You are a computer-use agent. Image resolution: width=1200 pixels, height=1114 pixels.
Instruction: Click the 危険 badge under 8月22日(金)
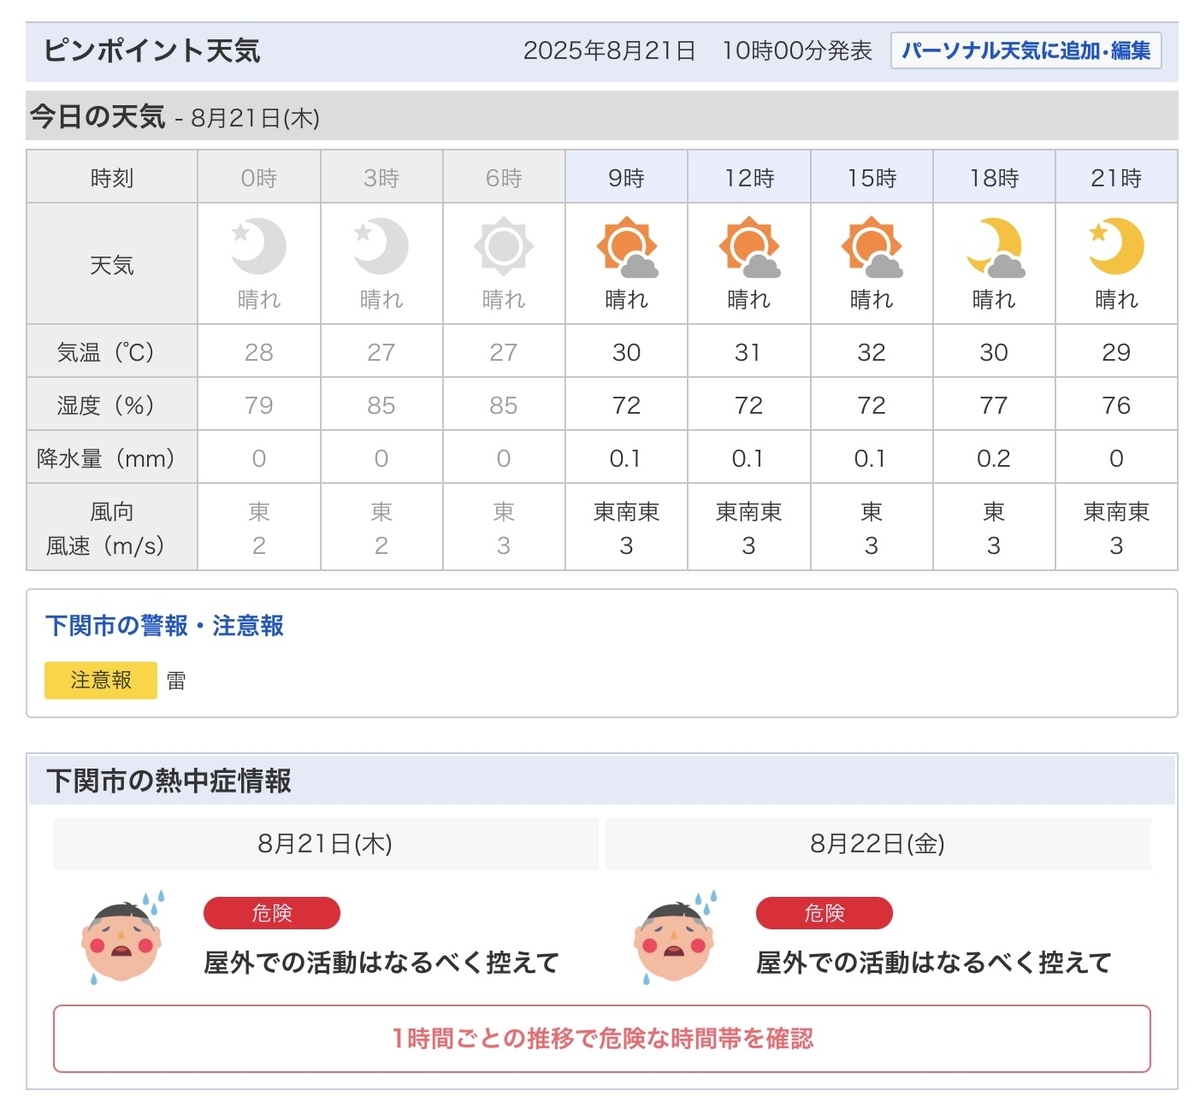[x=824, y=913]
